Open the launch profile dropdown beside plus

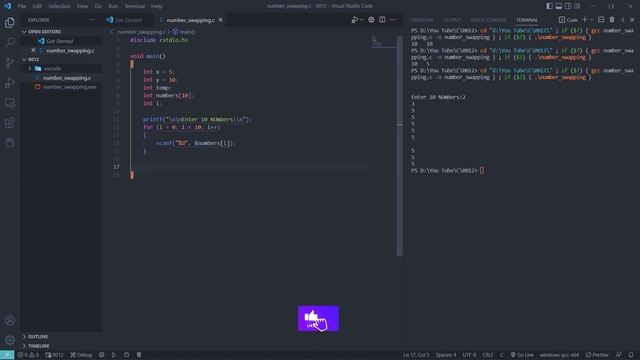click(x=591, y=20)
